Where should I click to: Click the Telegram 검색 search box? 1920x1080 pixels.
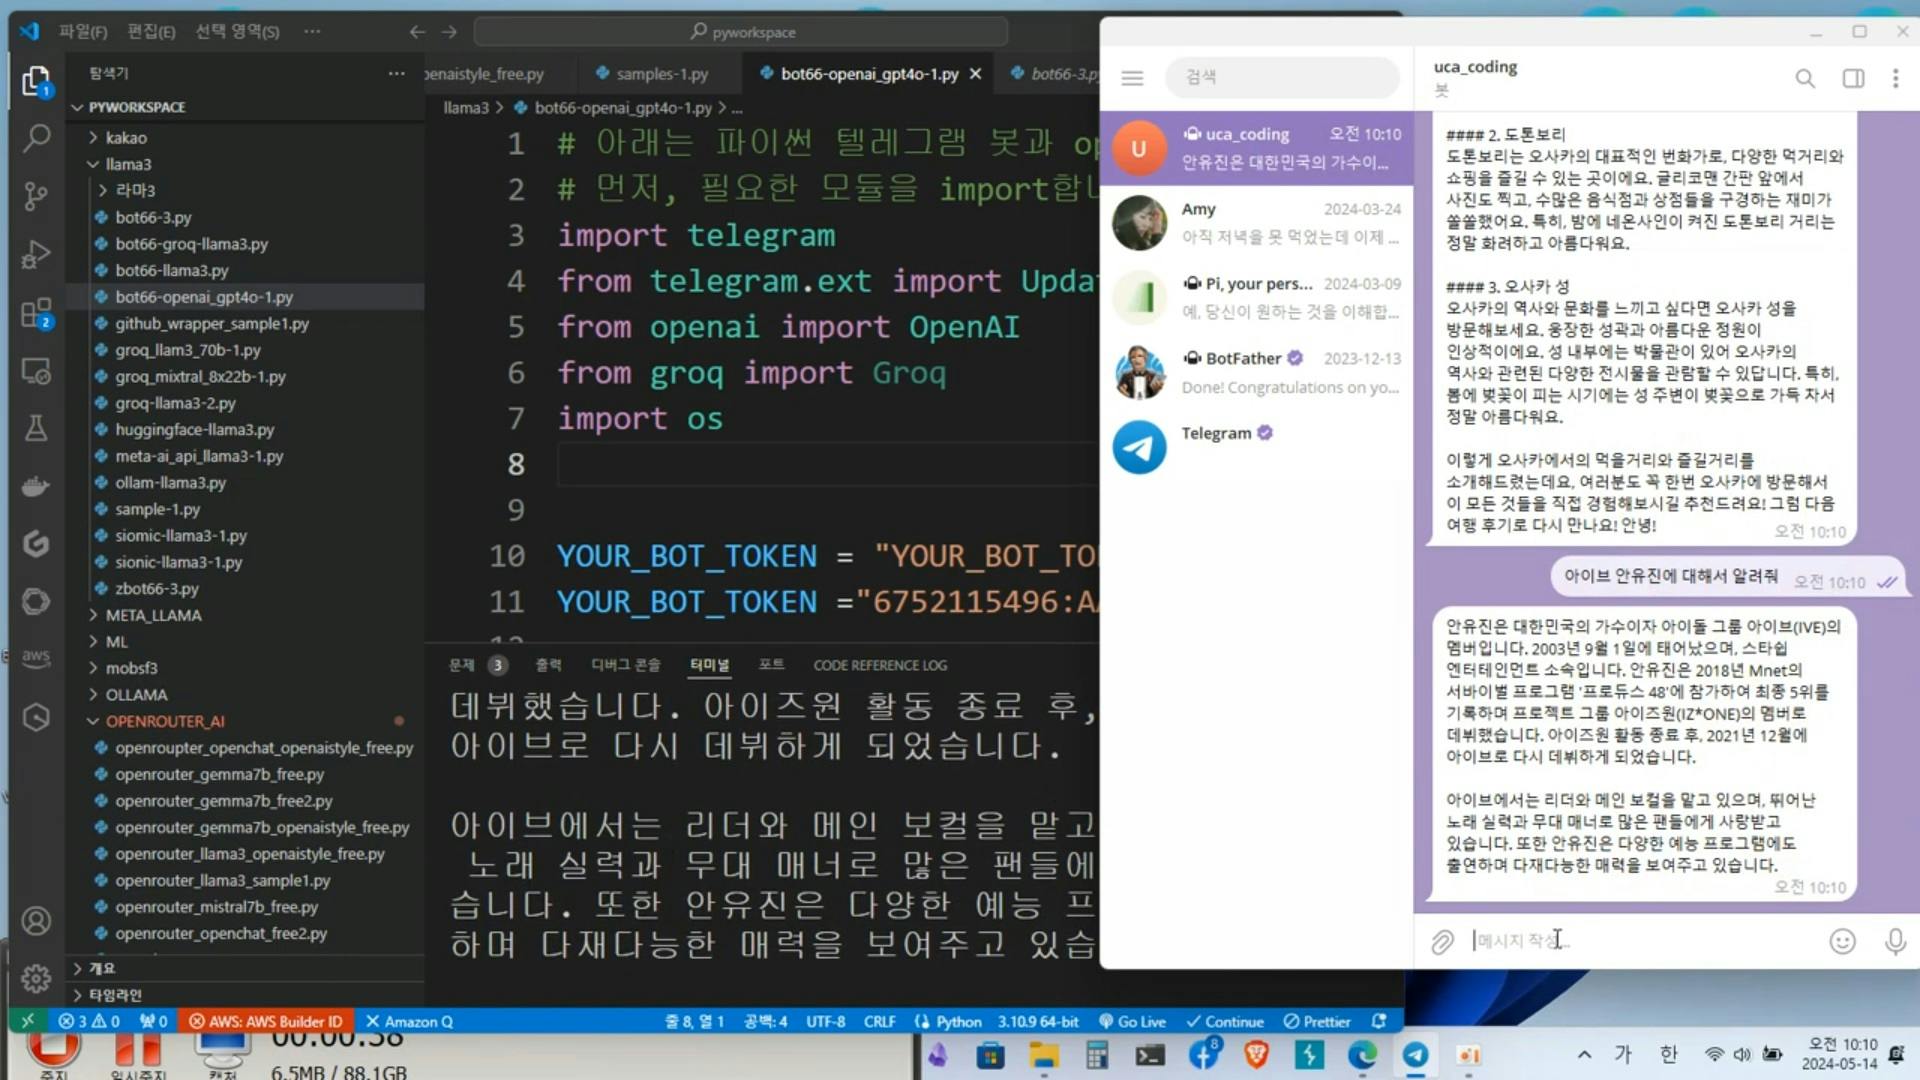1282,77
